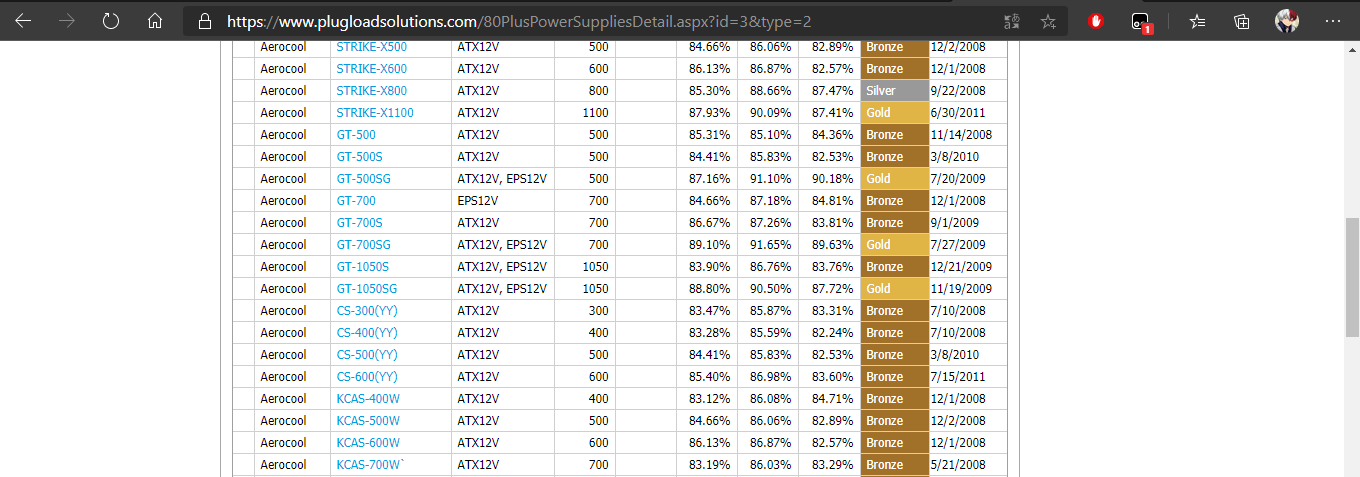Image resolution: width=1360 pixels, height=477 pixels.
Task: Select the date 9/22/2008
Action: coord(958,91)
